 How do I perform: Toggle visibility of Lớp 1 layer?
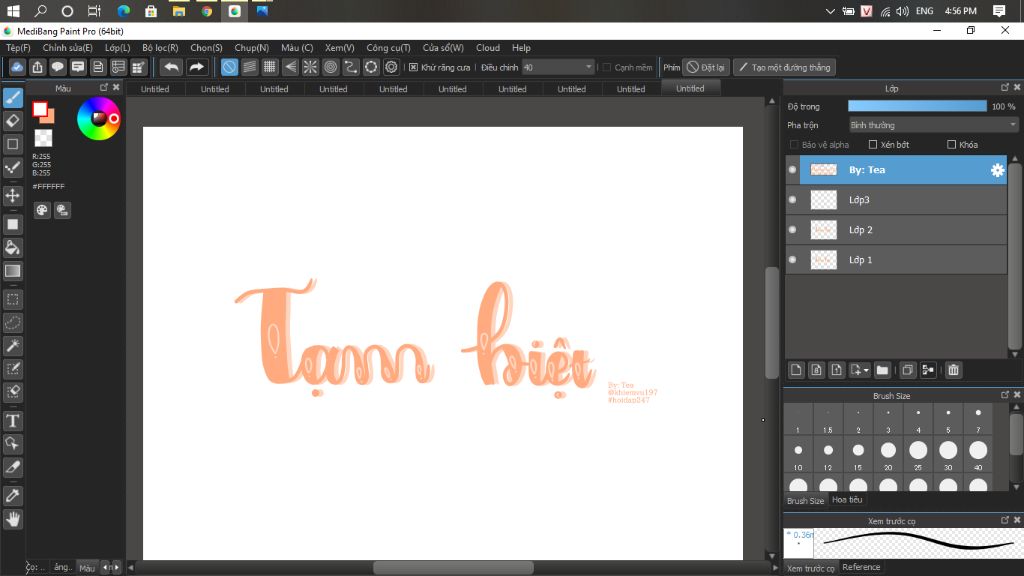pyautogui.click(x=793, y=260)
